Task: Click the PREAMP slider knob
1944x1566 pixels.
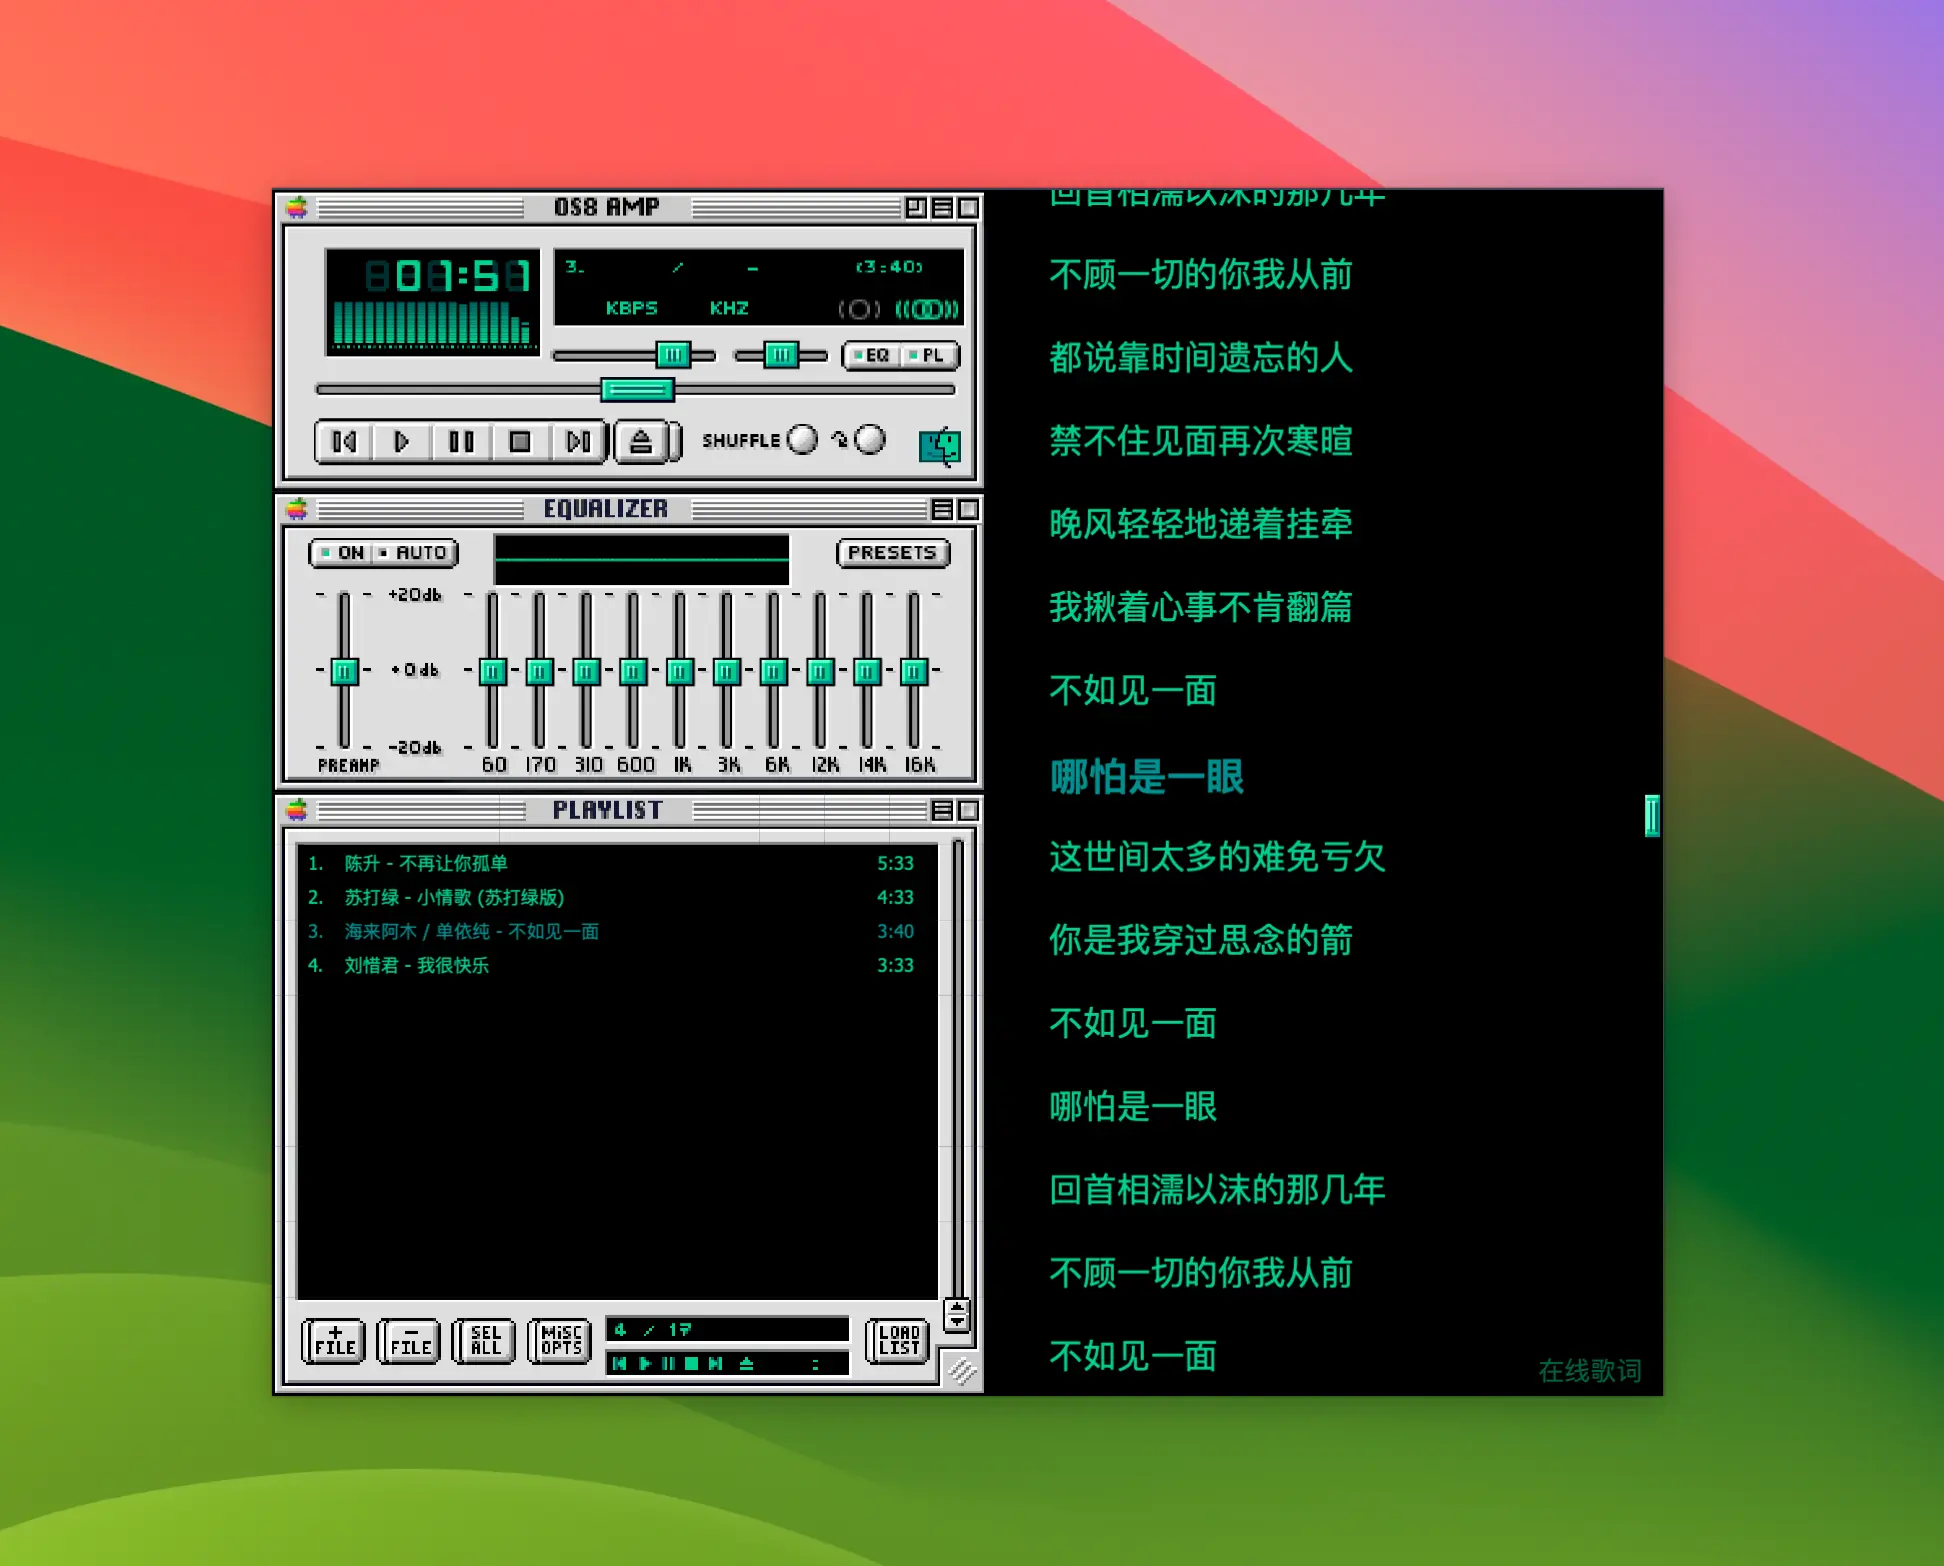Action: pyautogui.click(x=344, y=671)
